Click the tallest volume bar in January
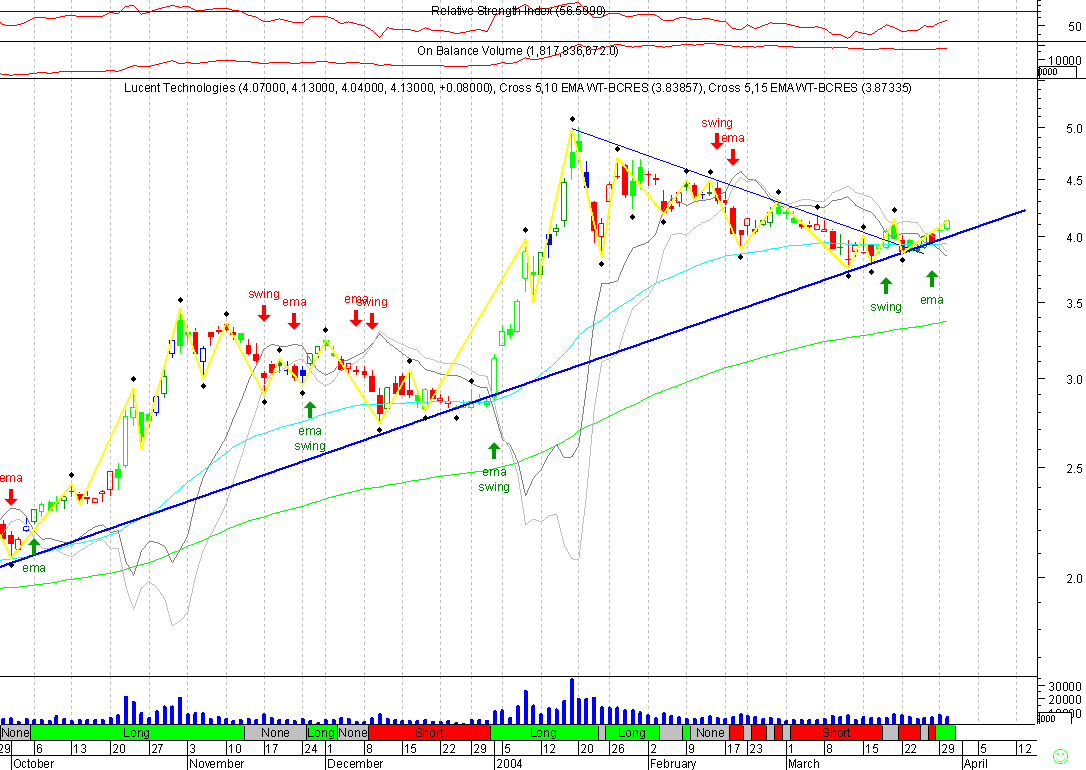Image resolution: width=1086 pixels, height=770 pixels. coord(572,701)
